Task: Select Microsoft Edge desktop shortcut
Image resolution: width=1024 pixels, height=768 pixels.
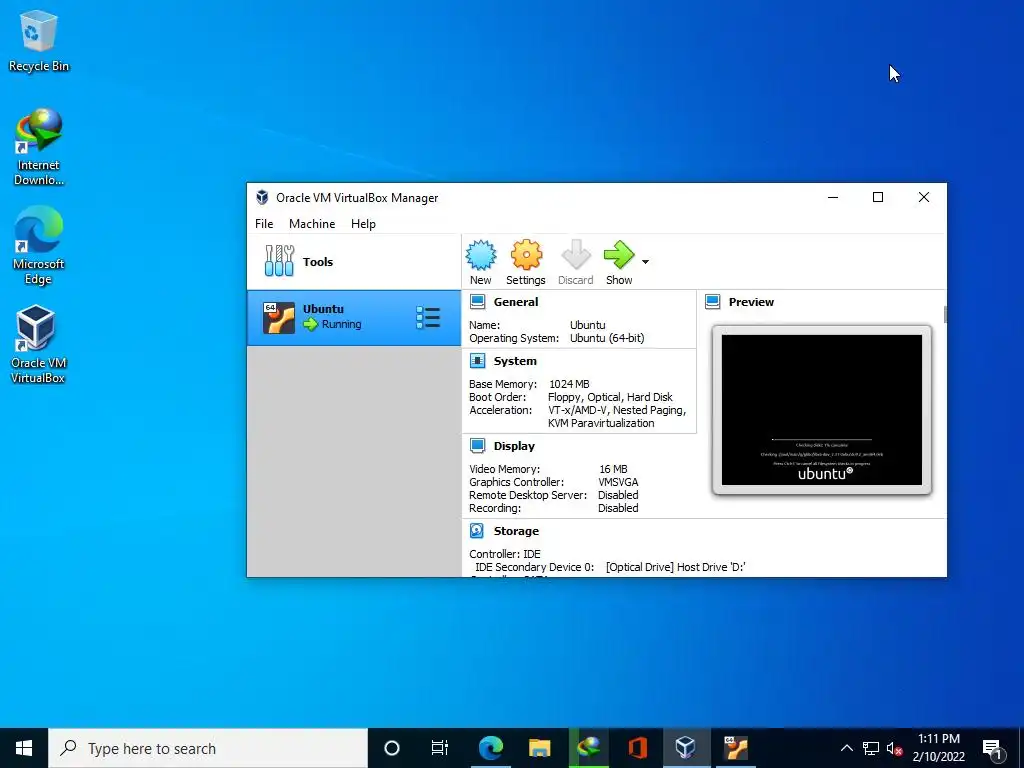Action: coord(39,246)
